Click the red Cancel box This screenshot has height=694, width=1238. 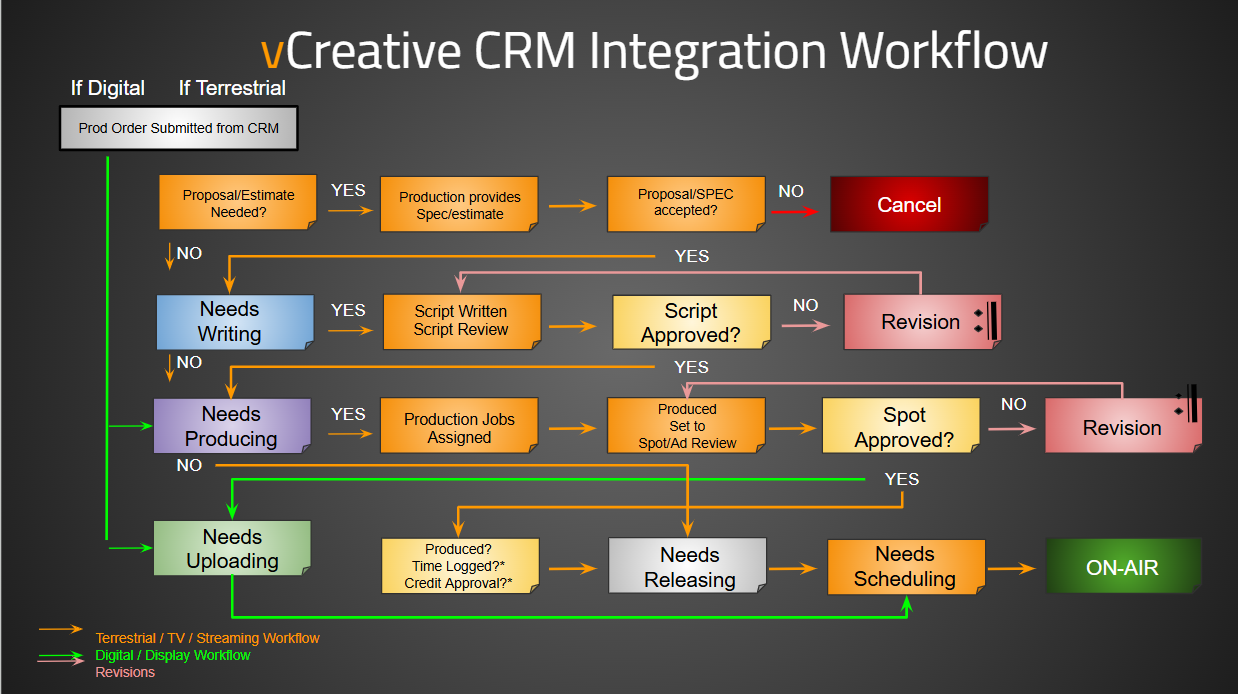pos(909,204)
